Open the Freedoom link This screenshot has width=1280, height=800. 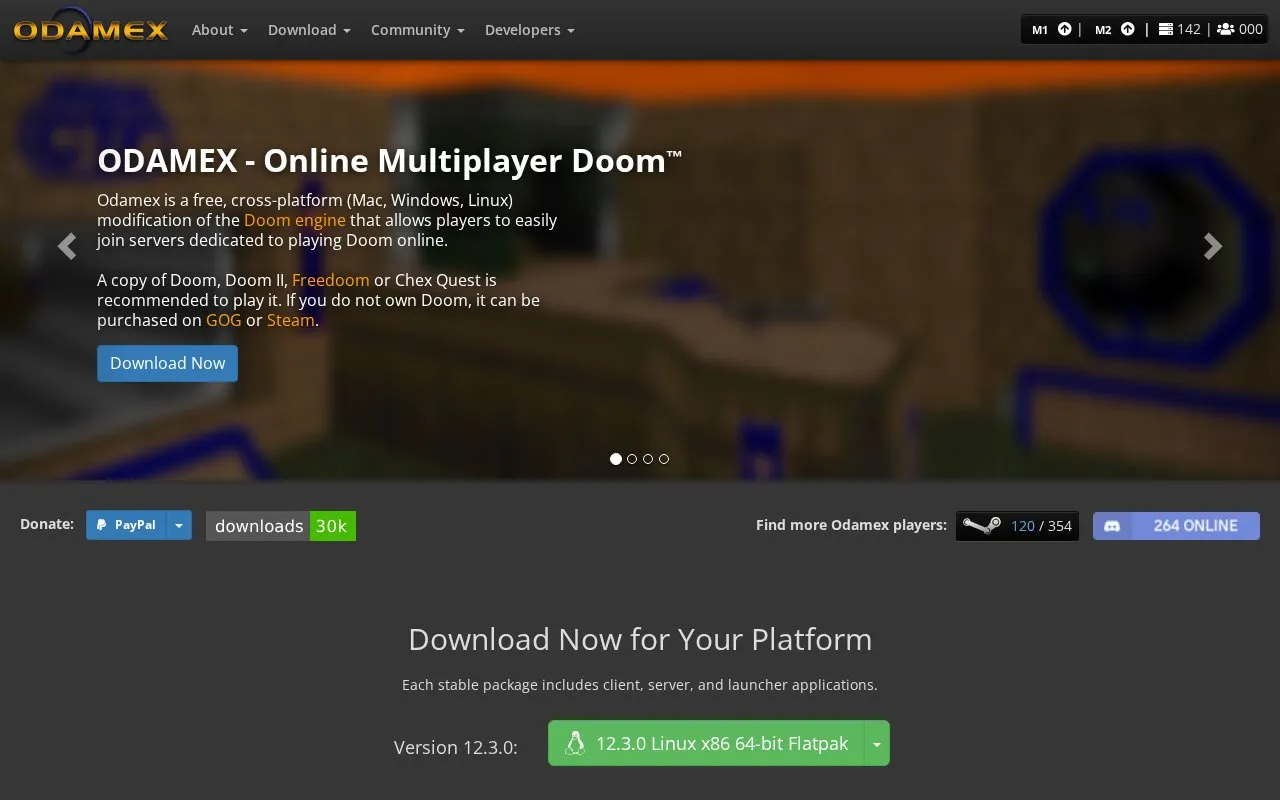(331, 280)
